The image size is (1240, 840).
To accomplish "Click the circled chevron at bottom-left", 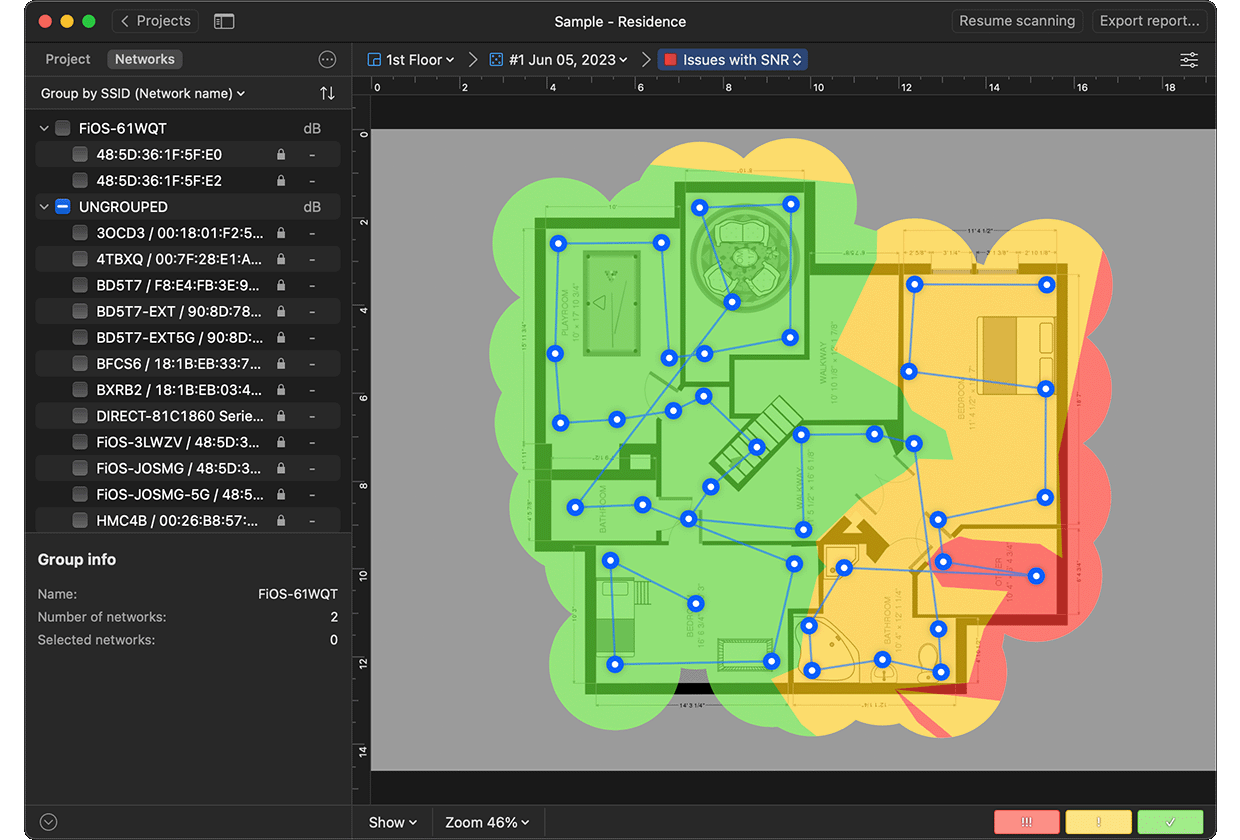I will point(48,822).
